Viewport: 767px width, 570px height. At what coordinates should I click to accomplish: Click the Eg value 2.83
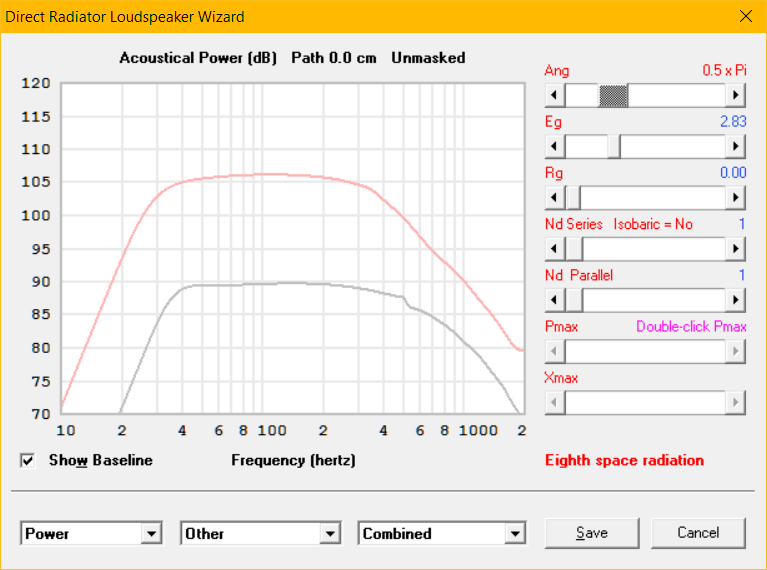click(x=733, y=121)
